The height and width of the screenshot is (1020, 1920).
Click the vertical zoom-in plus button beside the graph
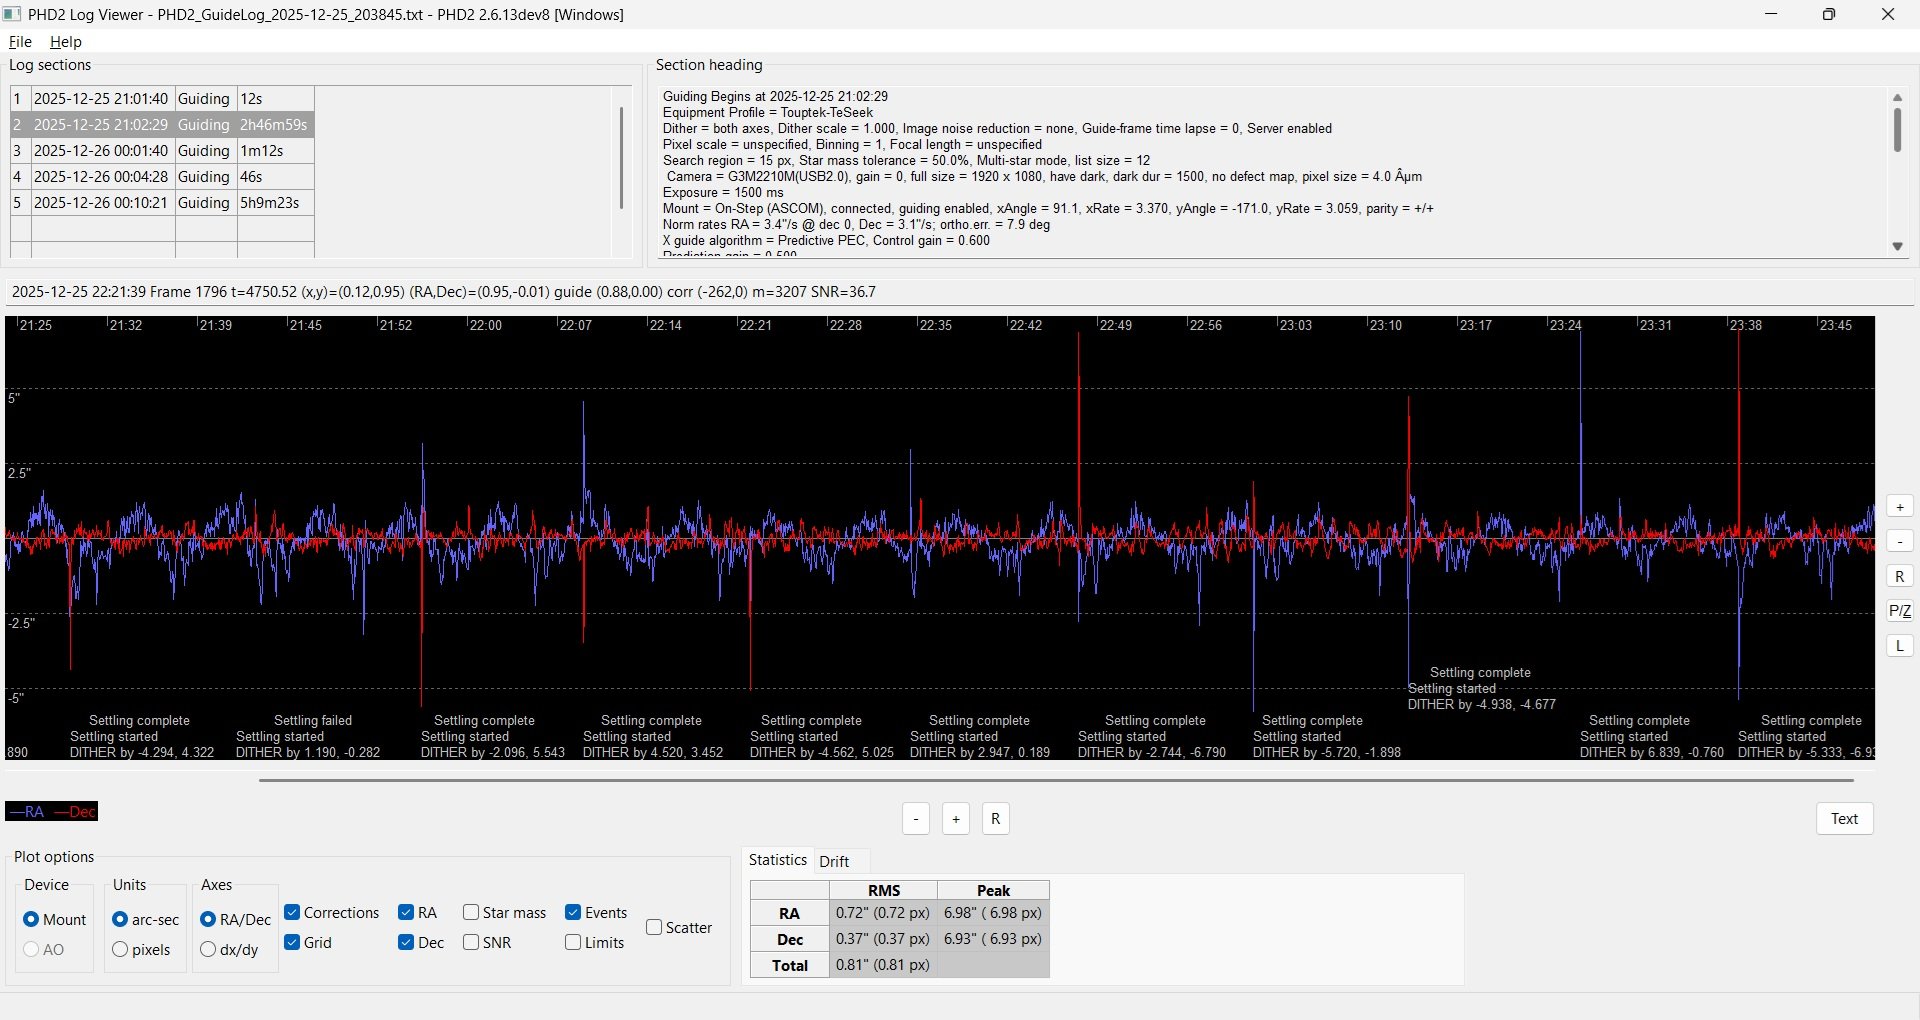tap(1899, 507)
